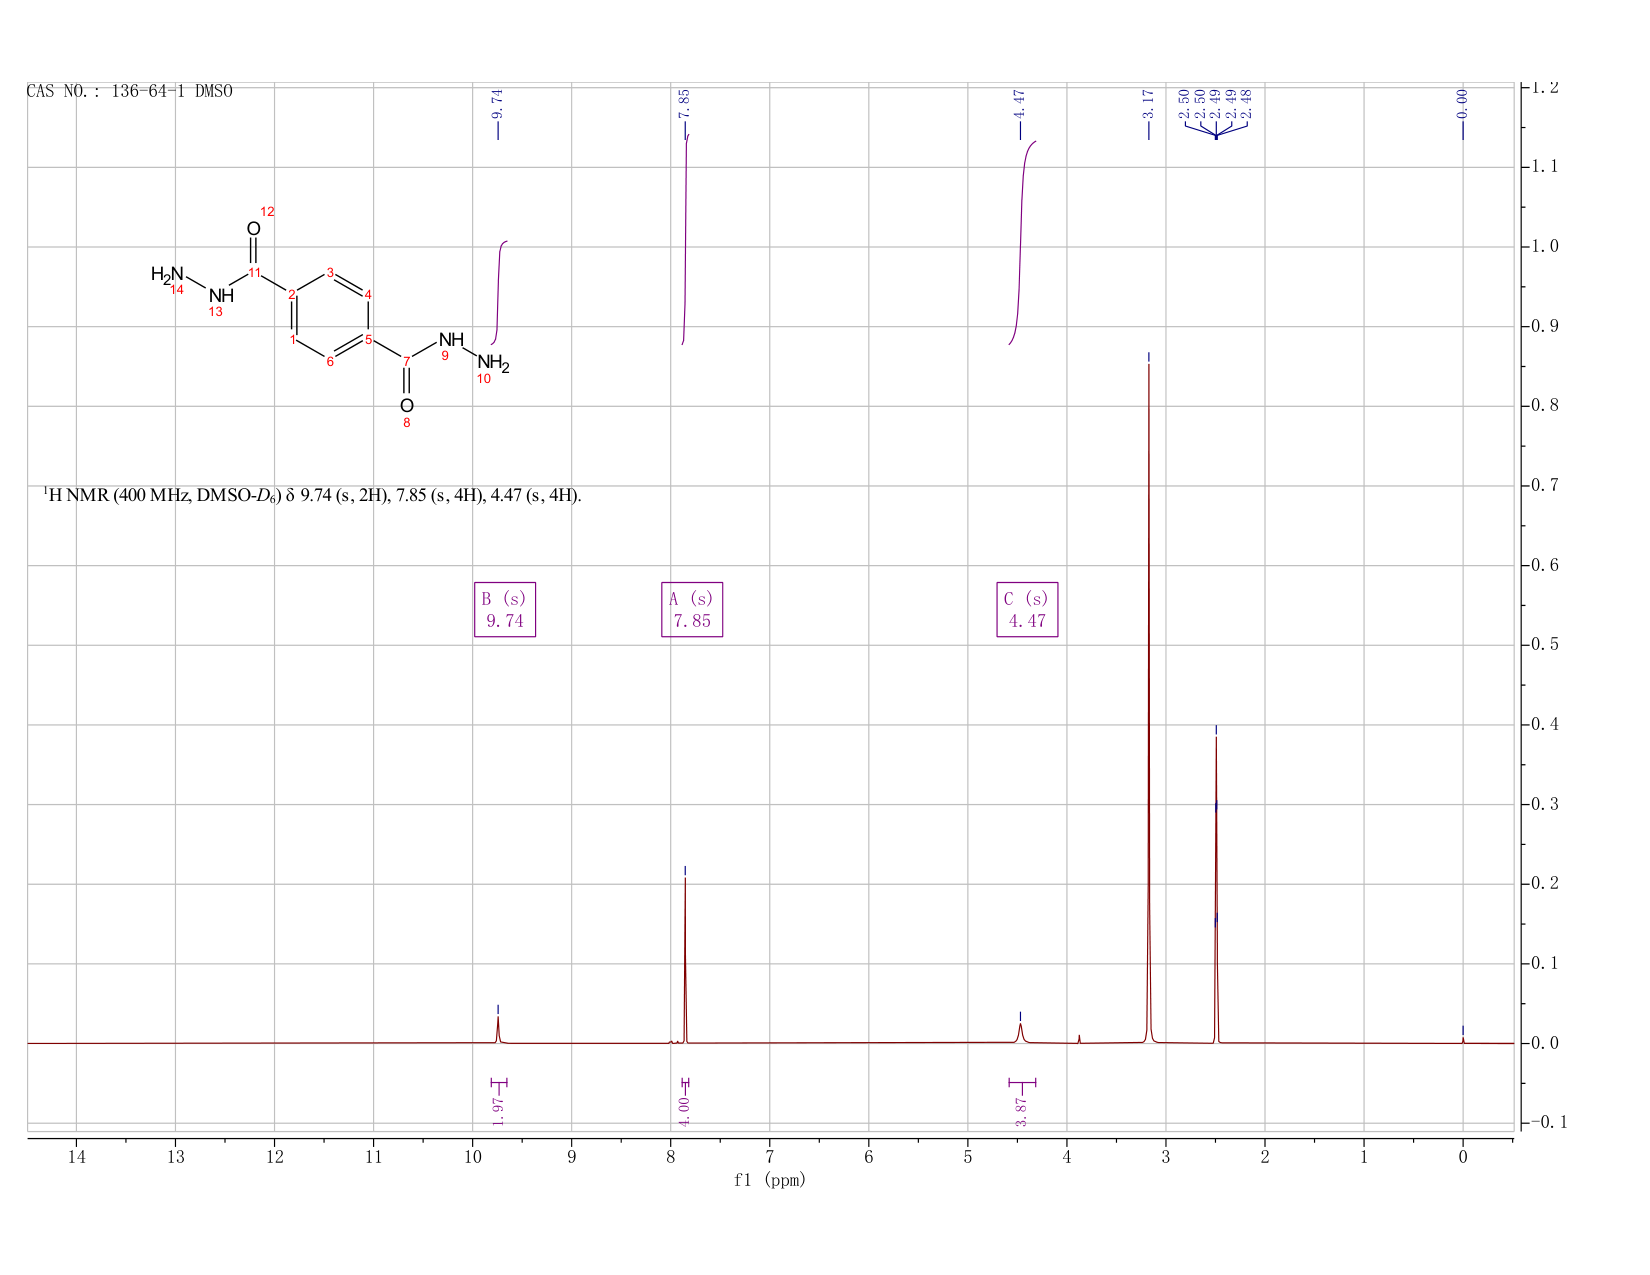Image resolution: width=1650 pixels, height=1275 pixels.
Task: Click the 8 ppm axis tick label
Action: point(671,1157)
